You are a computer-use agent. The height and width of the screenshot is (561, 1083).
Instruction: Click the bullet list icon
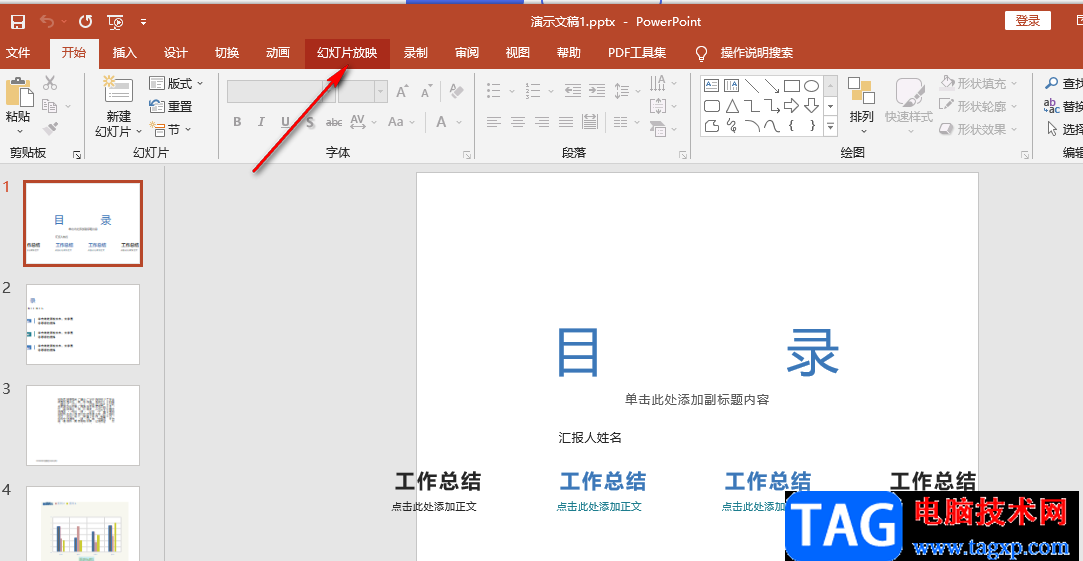pyautogui.click(x=494, y=90)
